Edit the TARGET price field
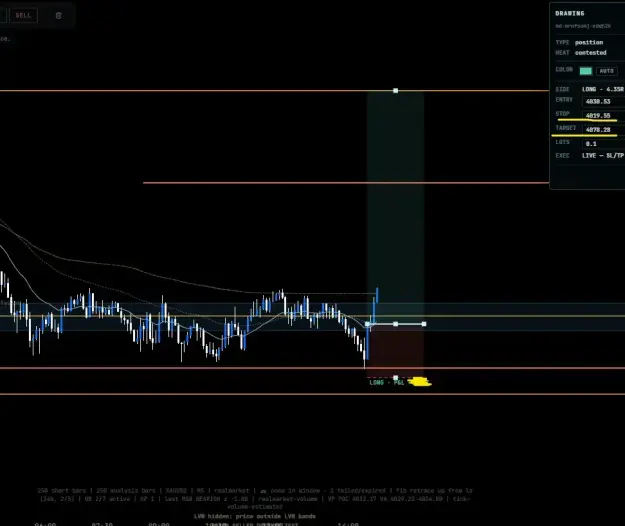The image size is (625, 526). (x=603, y=130)
